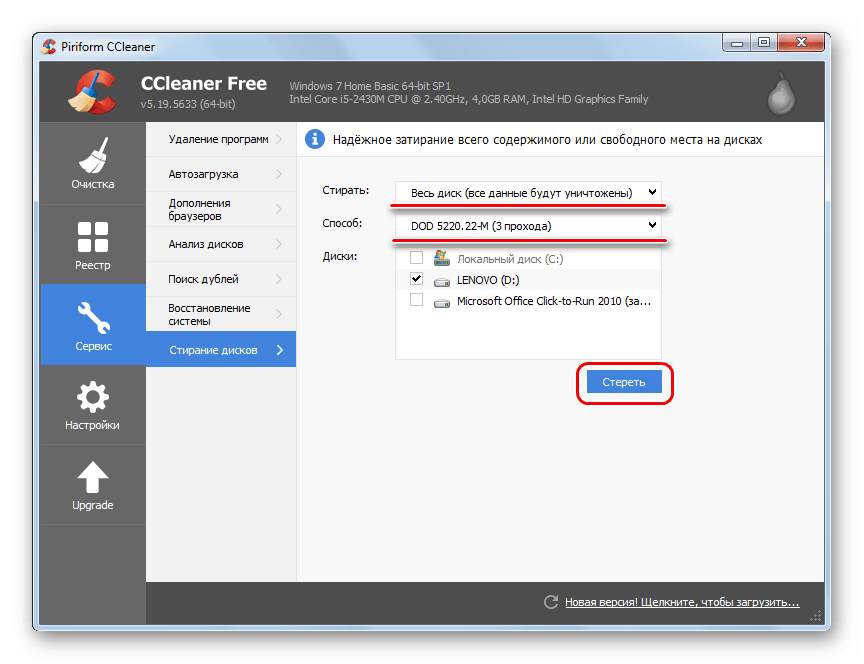Click the Upgrade arrow icon

coord(92,477)
